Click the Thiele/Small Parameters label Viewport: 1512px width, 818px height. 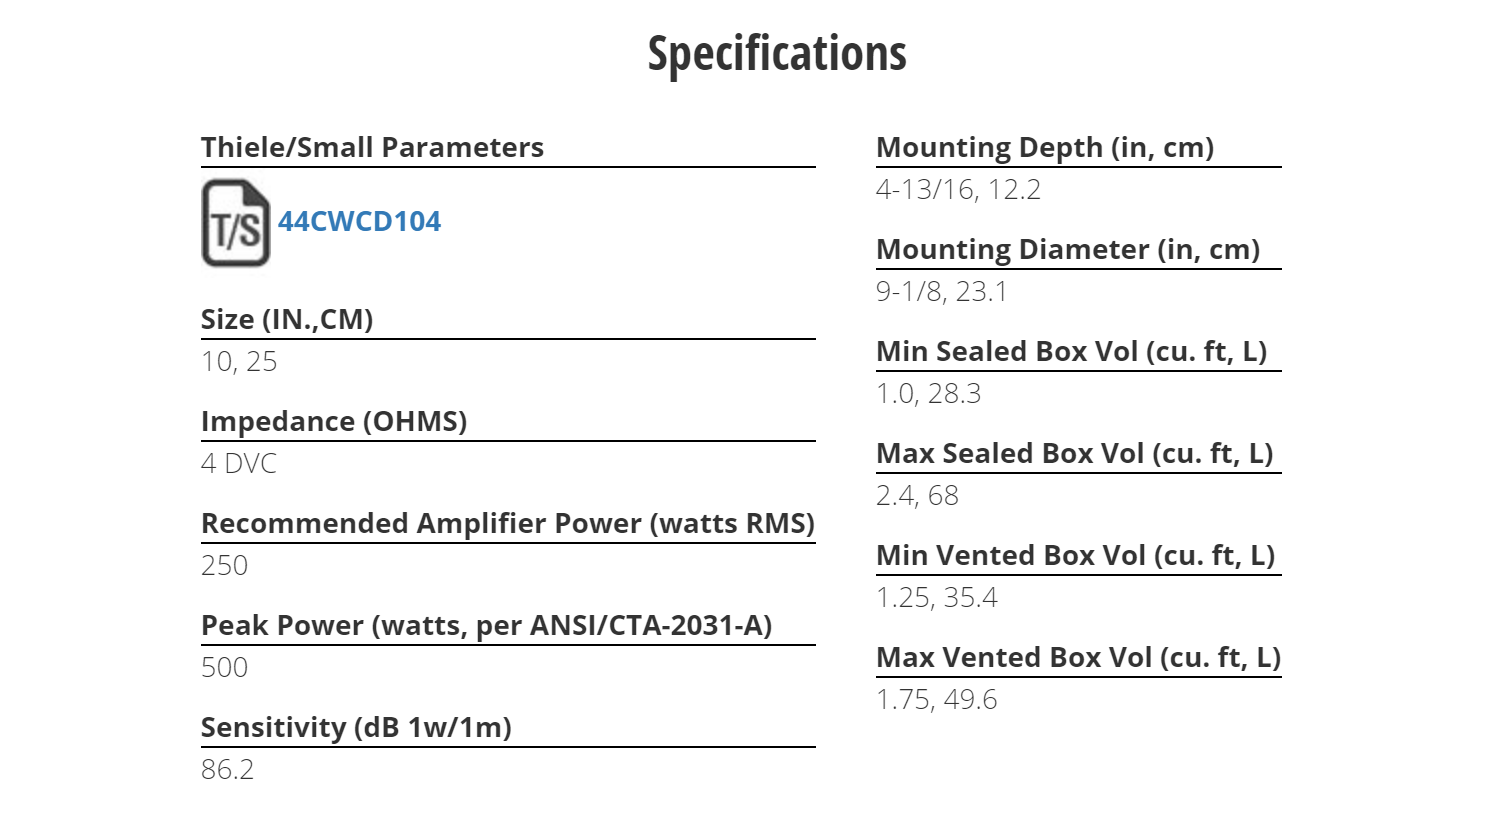372,148
